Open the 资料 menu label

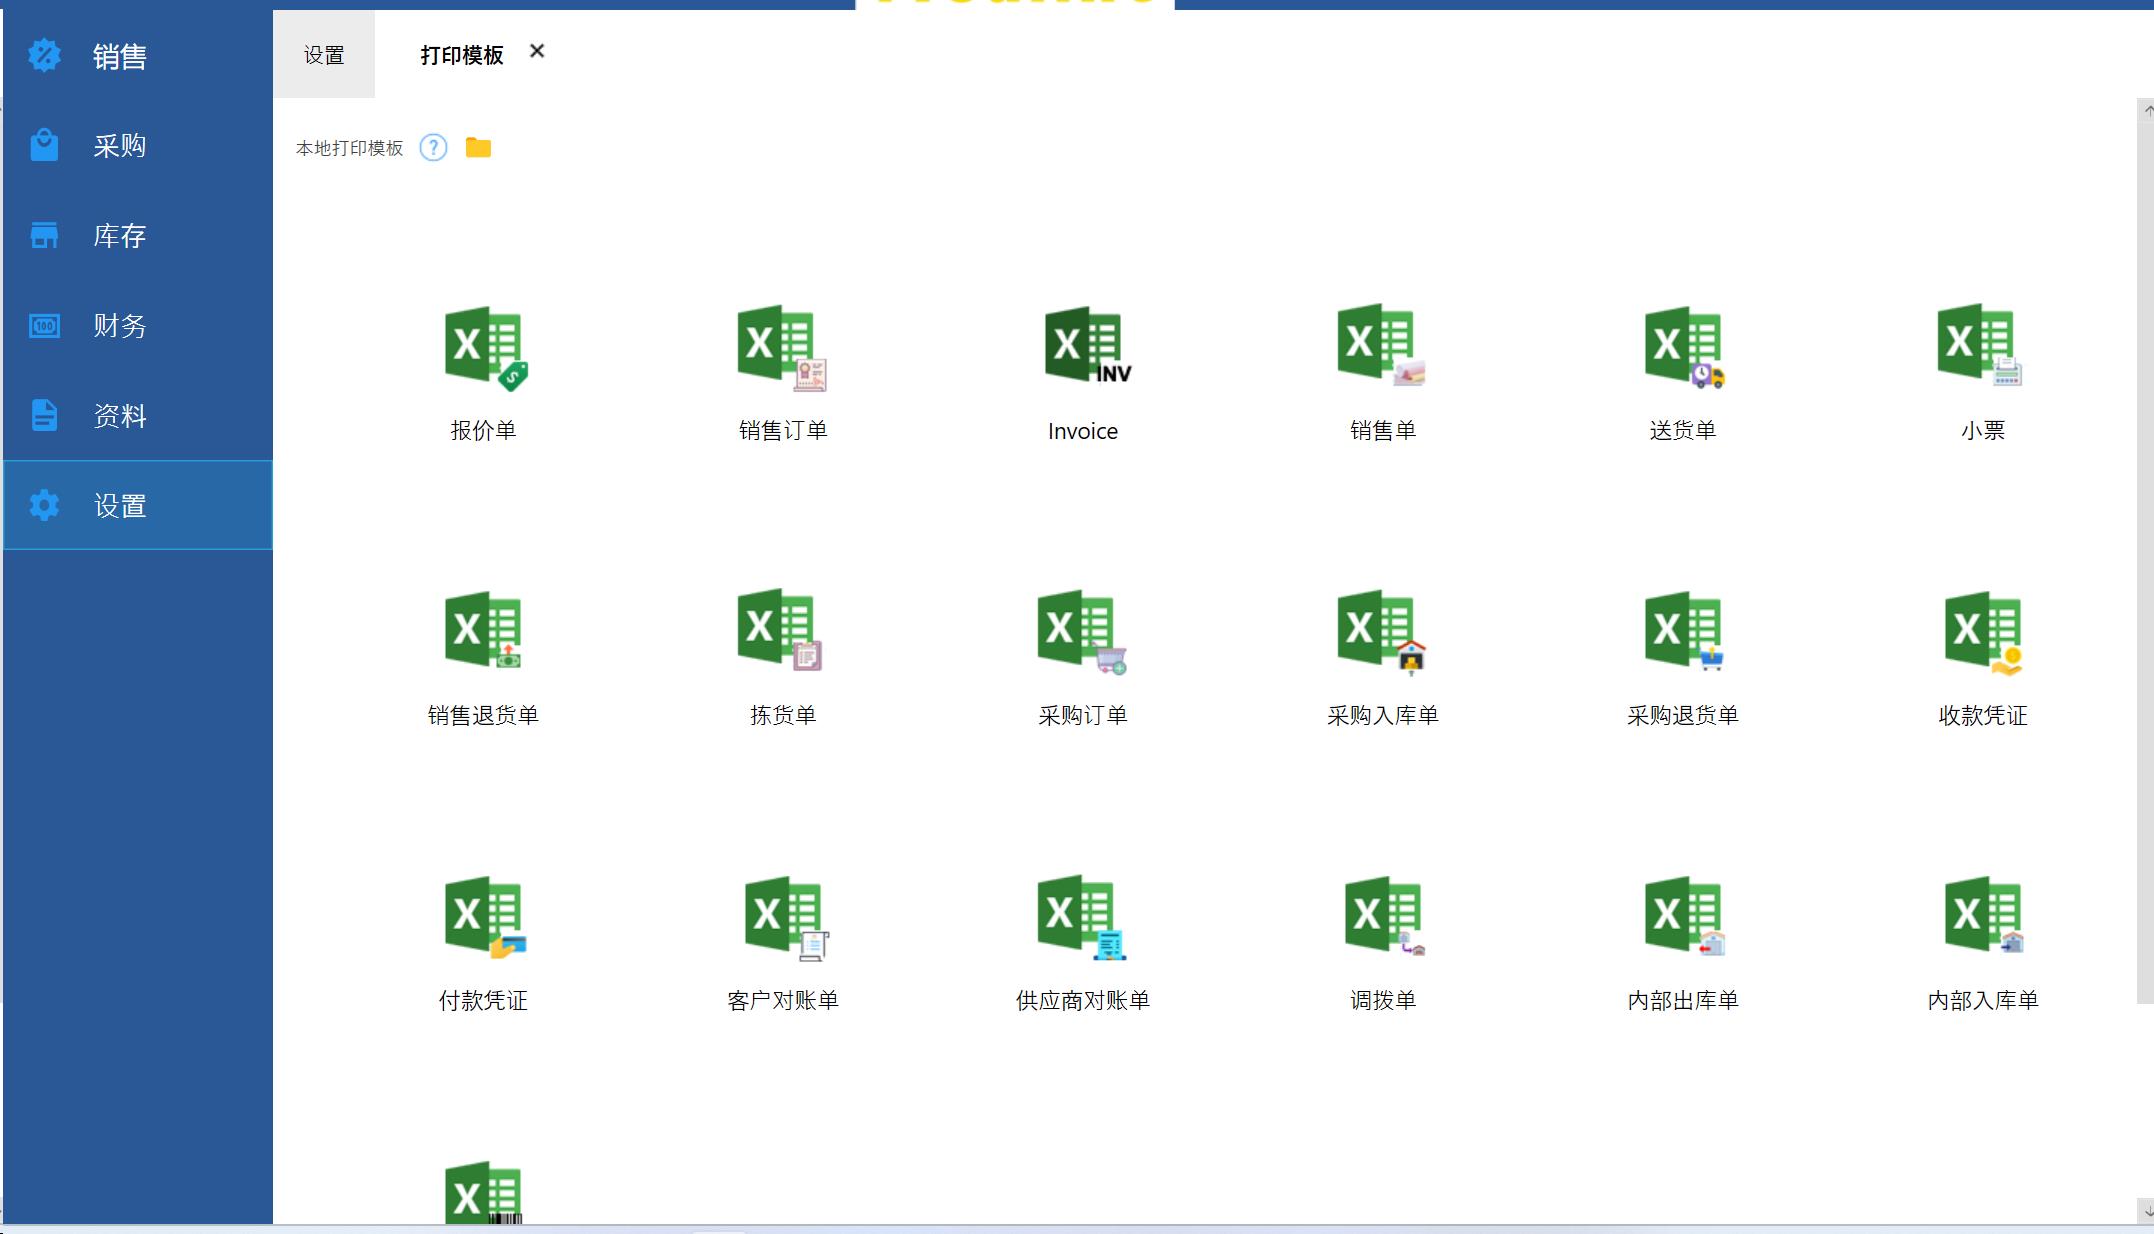click(x=120, y=416)
